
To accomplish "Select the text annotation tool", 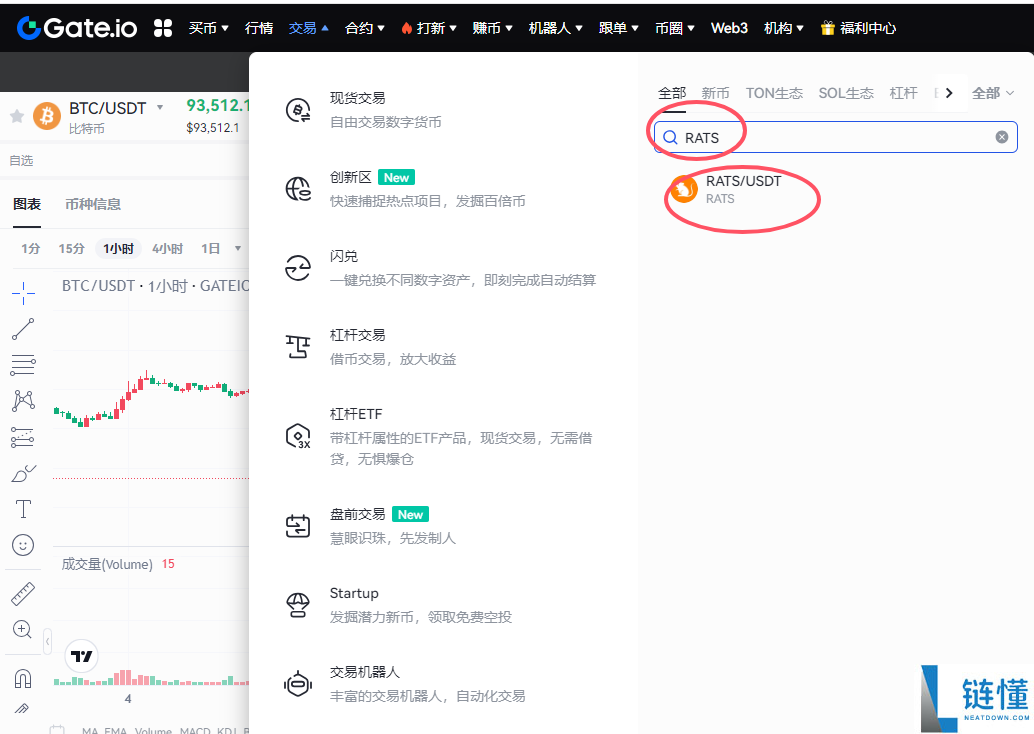I will [23, 508].
